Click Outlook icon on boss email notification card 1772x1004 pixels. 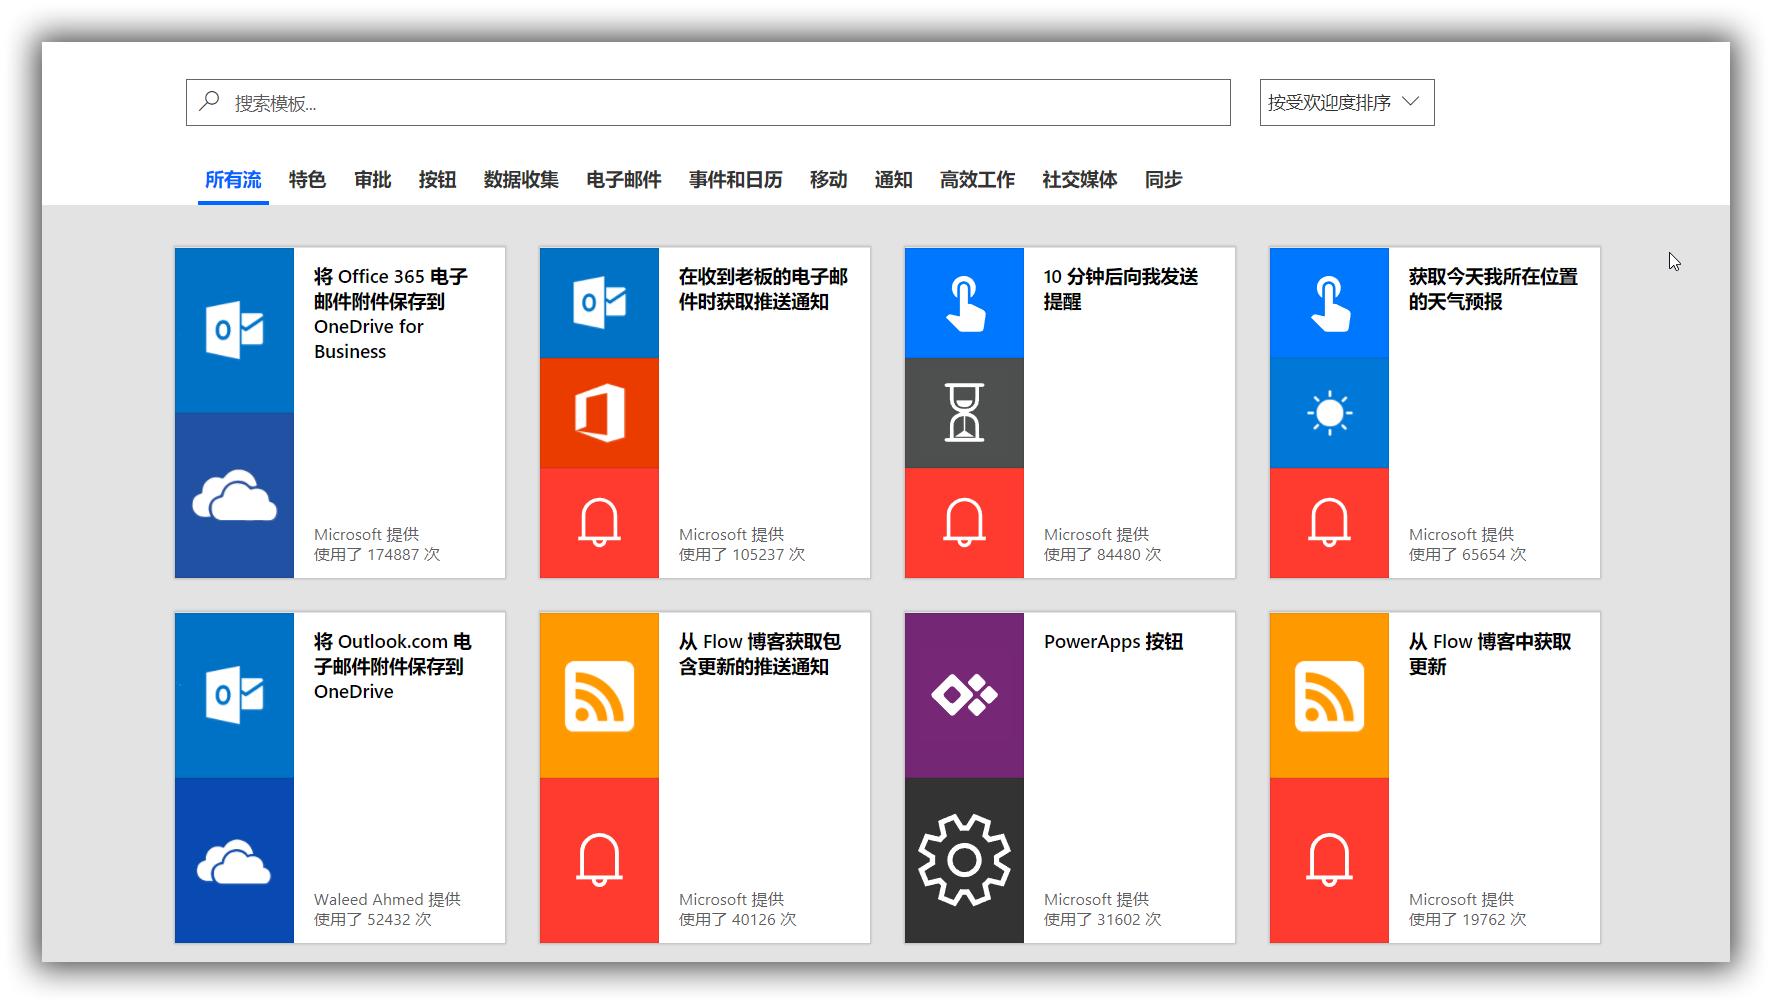599,302
